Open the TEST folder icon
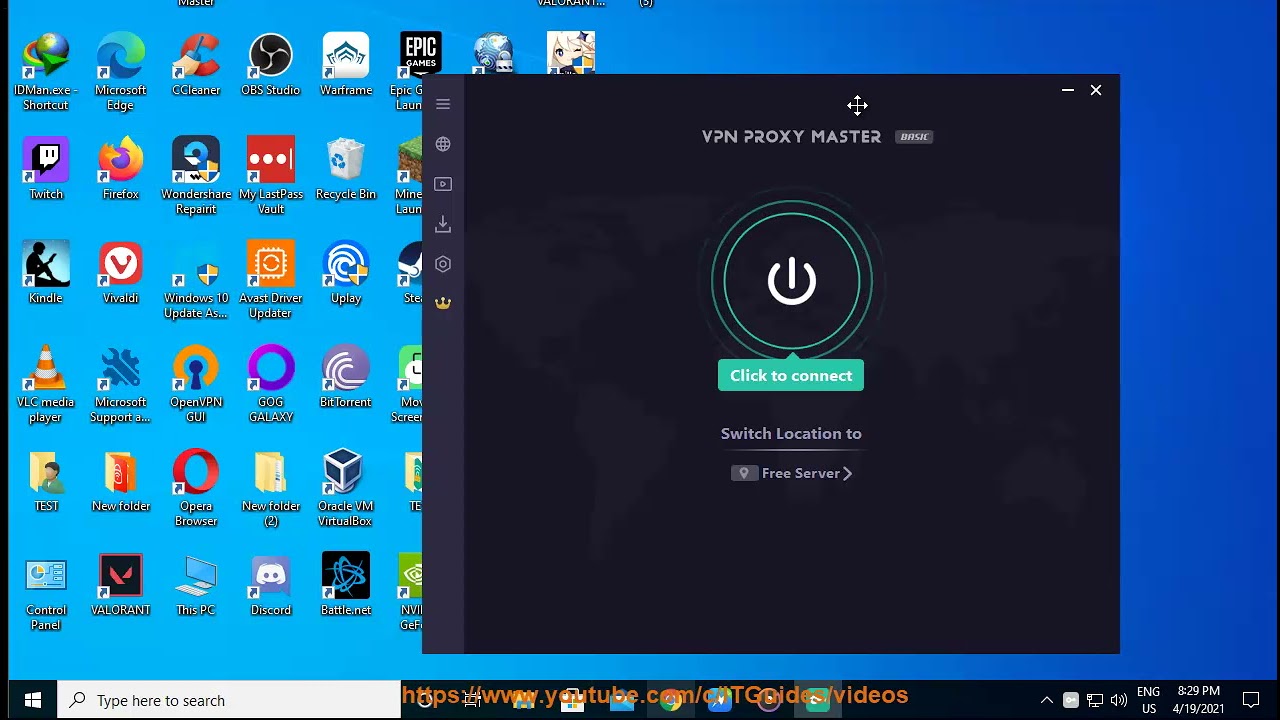The height and width of the screenshot is (720, 1280). 46,481
